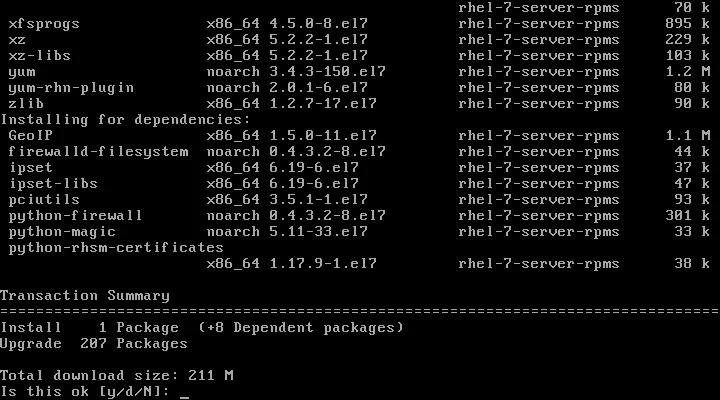Select the yum version 3.4.3-150.el7
This screenshot has height=400, width=720.
[x=327, y=71]
